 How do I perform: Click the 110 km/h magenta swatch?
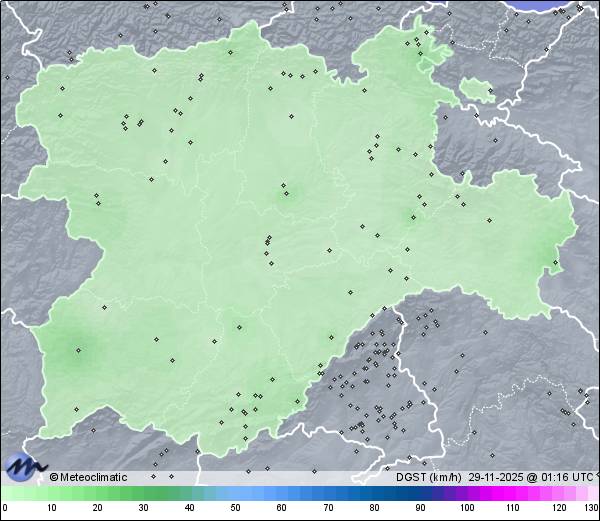(x=512, y=493)
